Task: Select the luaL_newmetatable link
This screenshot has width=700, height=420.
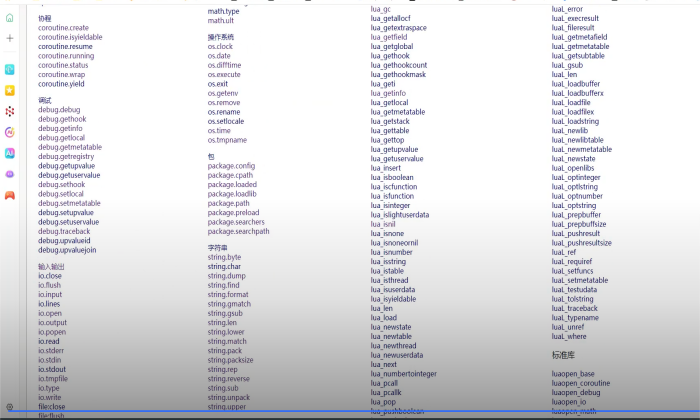Action: pos(582,150)
